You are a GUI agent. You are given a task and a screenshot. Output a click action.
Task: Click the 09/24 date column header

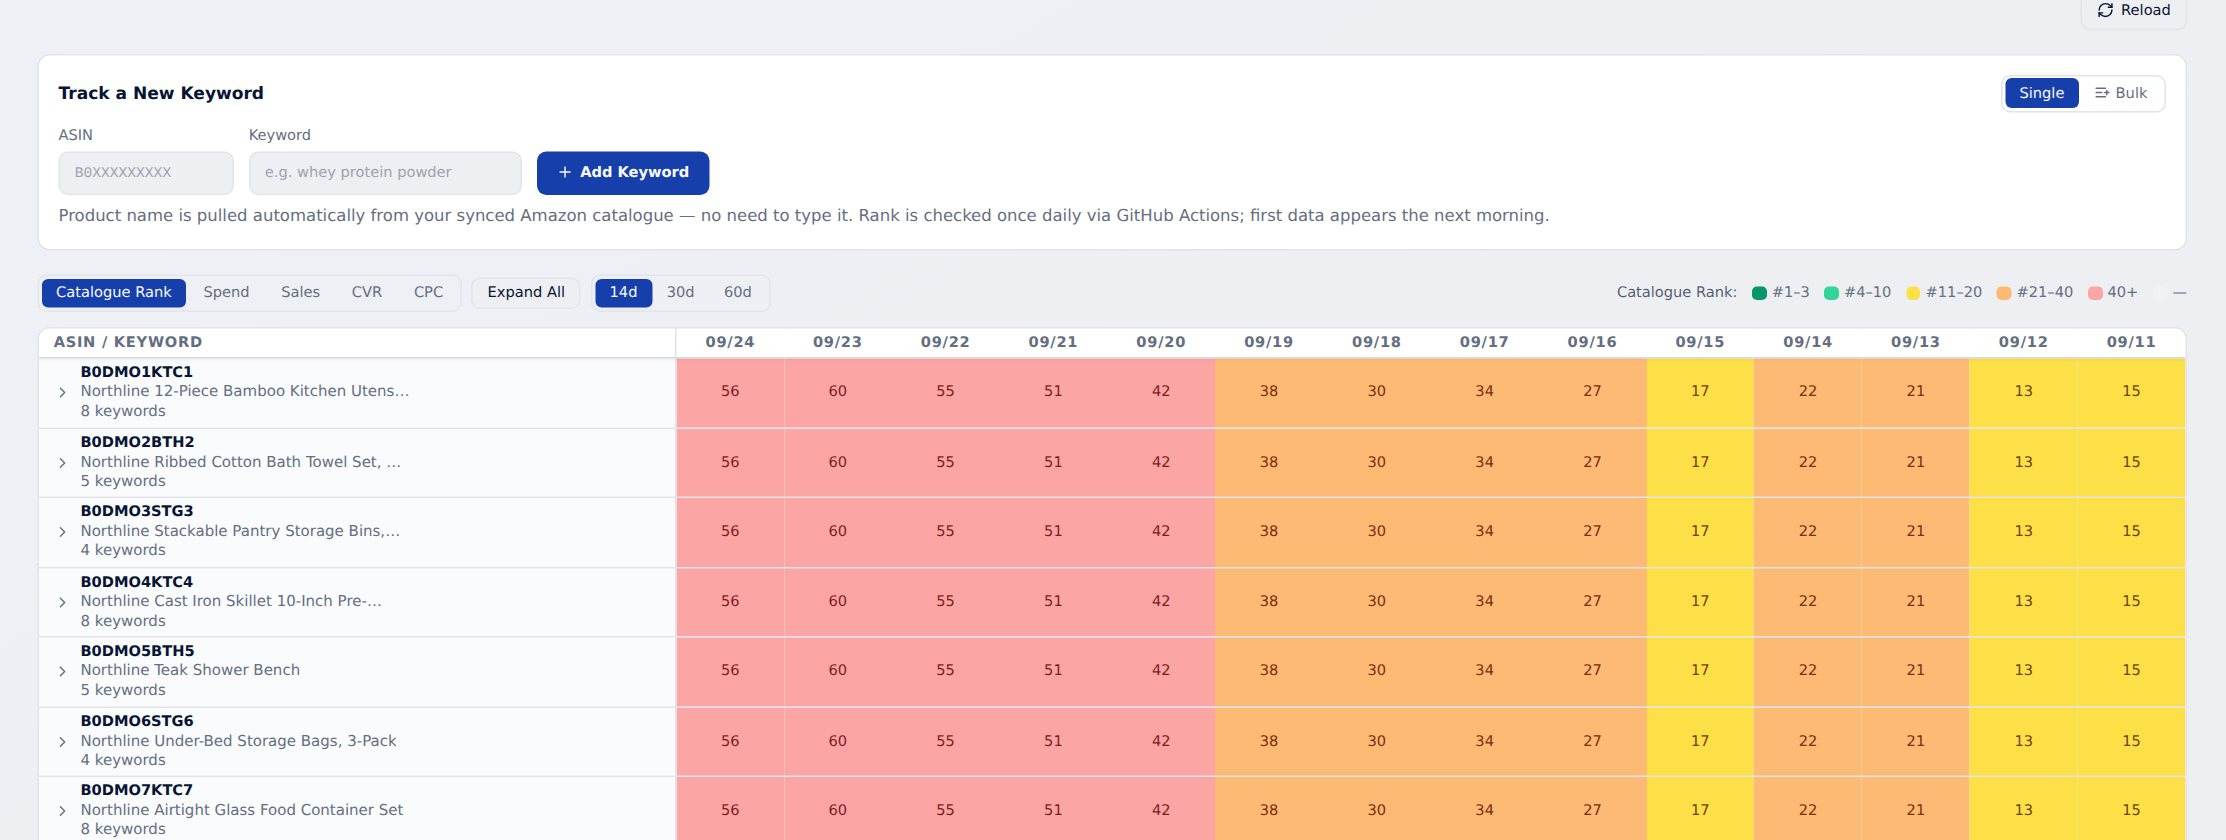(x=730, y=342)
